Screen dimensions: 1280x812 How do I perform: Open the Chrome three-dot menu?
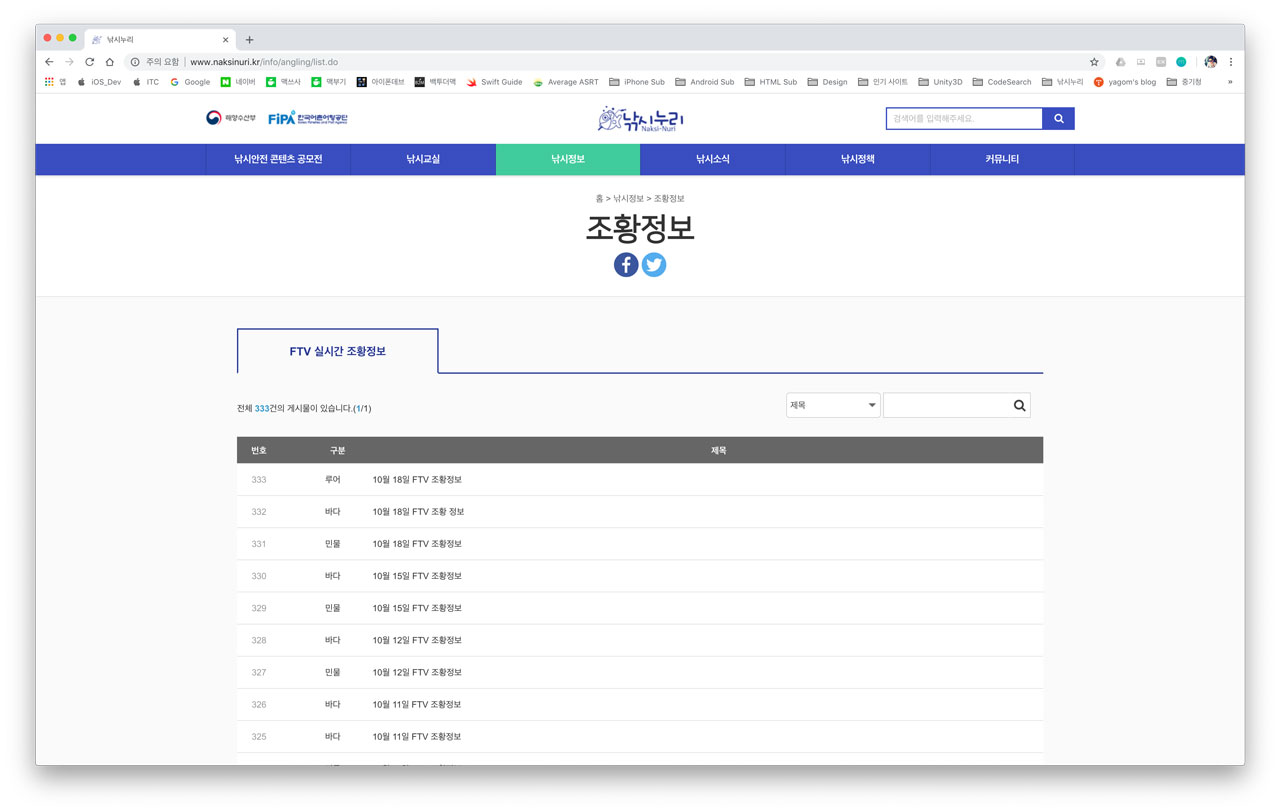[1231, 62]
